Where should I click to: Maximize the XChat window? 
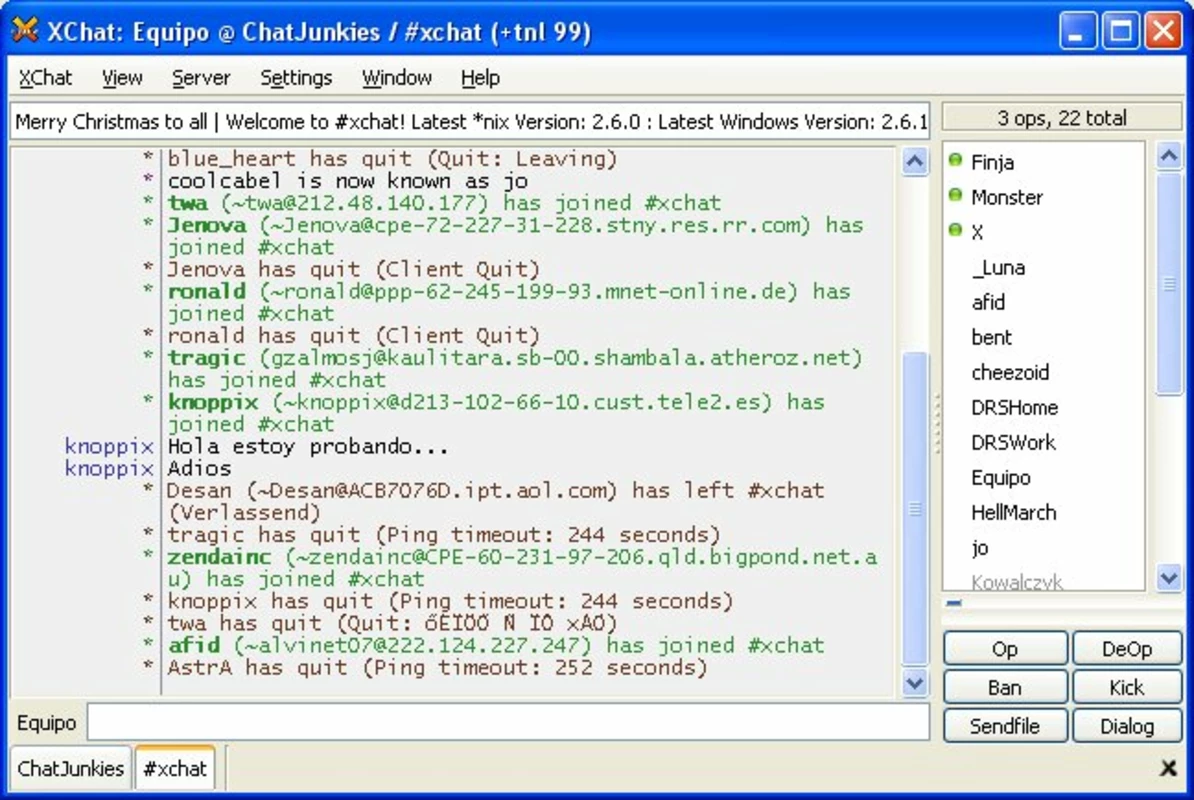pyautogui.click(x=1120, y=31)
